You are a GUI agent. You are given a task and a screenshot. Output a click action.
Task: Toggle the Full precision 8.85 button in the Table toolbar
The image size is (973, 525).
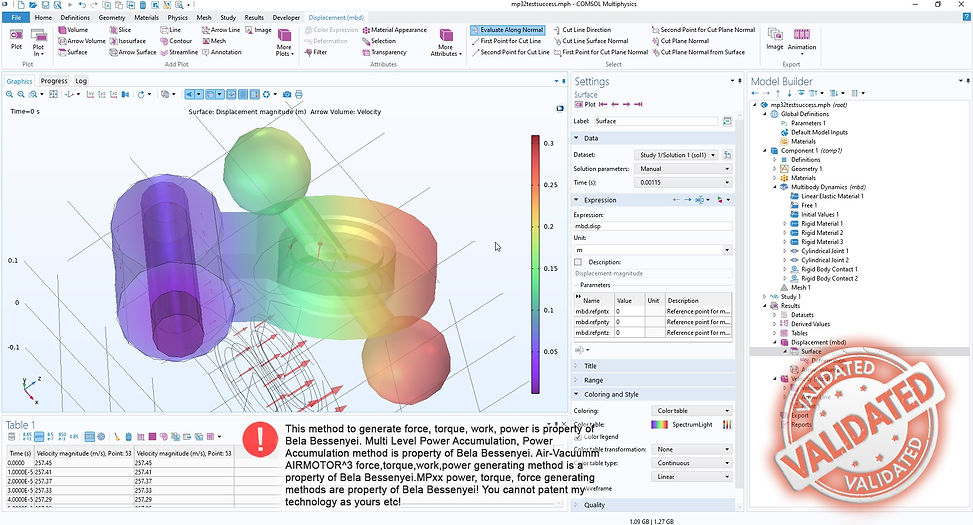coord(27,437)
